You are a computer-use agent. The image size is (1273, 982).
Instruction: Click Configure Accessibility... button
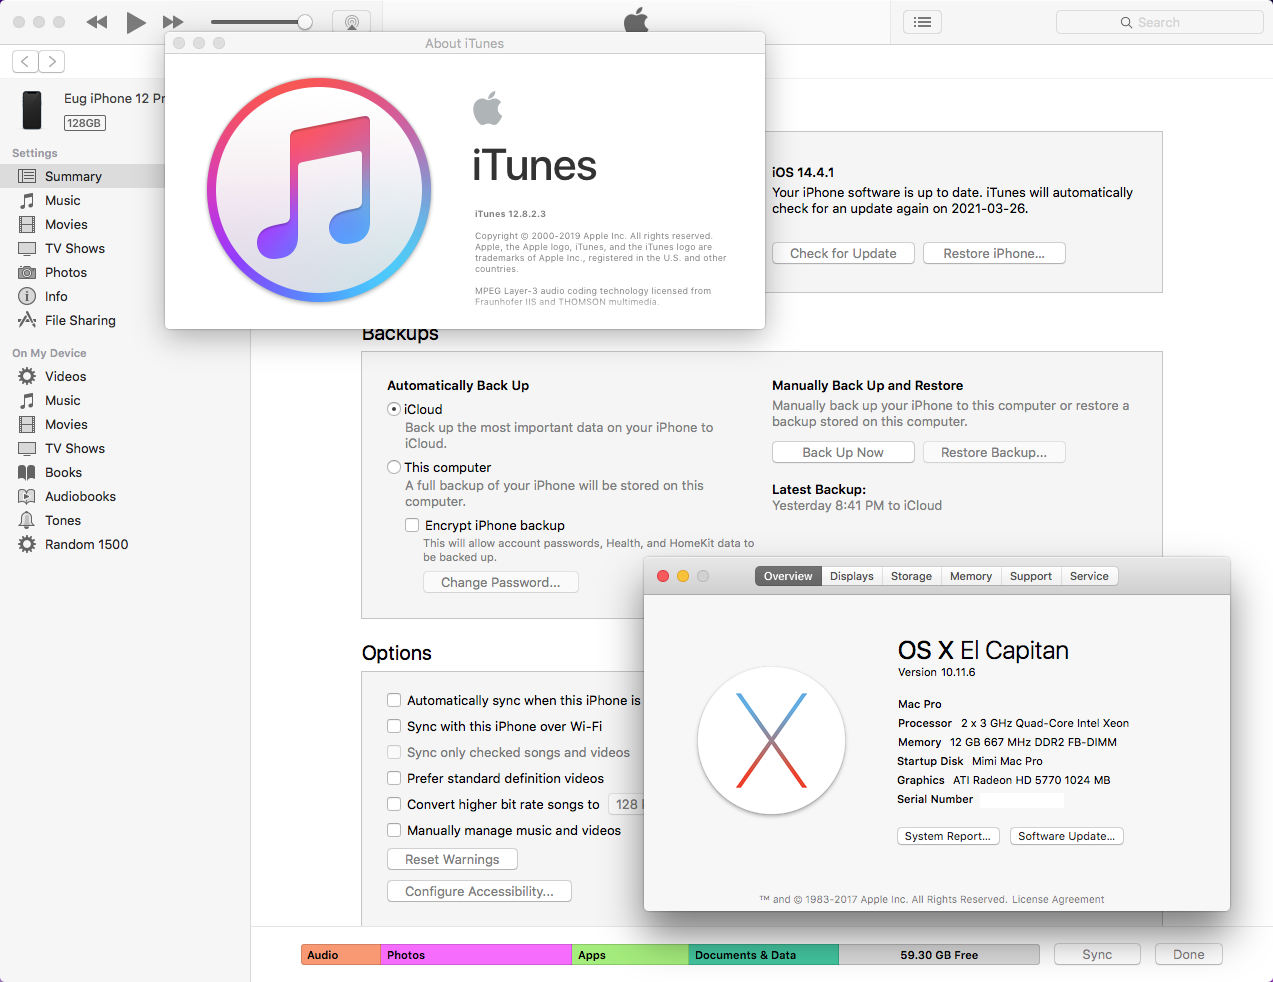[x=479, y=891]
